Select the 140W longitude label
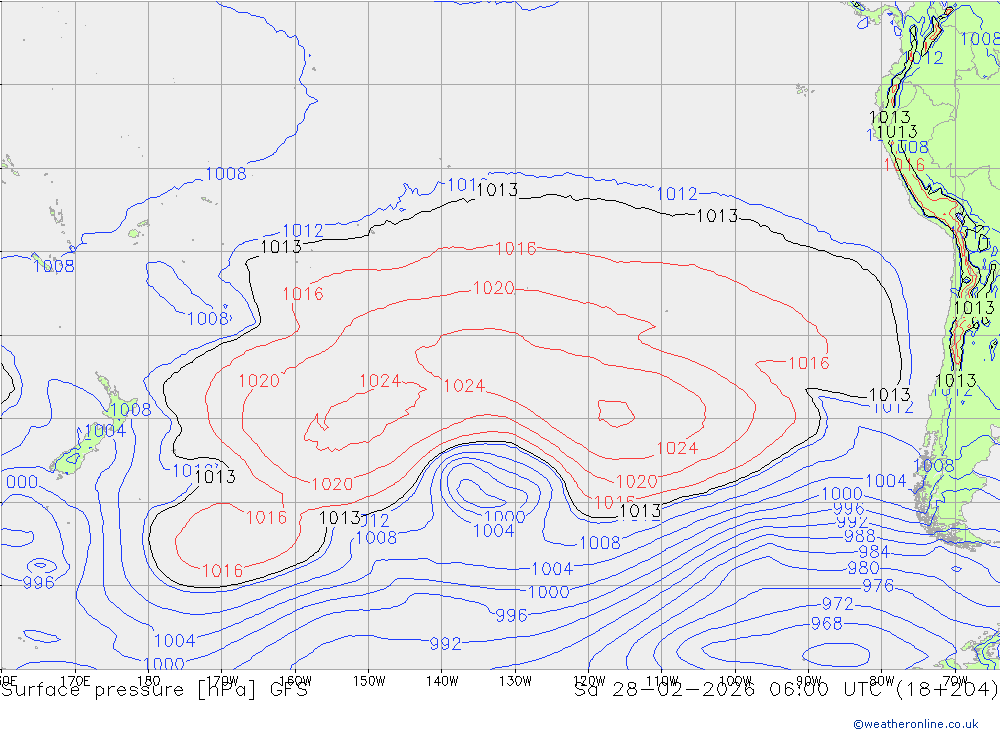1000x733 pixels. [443, 681]
